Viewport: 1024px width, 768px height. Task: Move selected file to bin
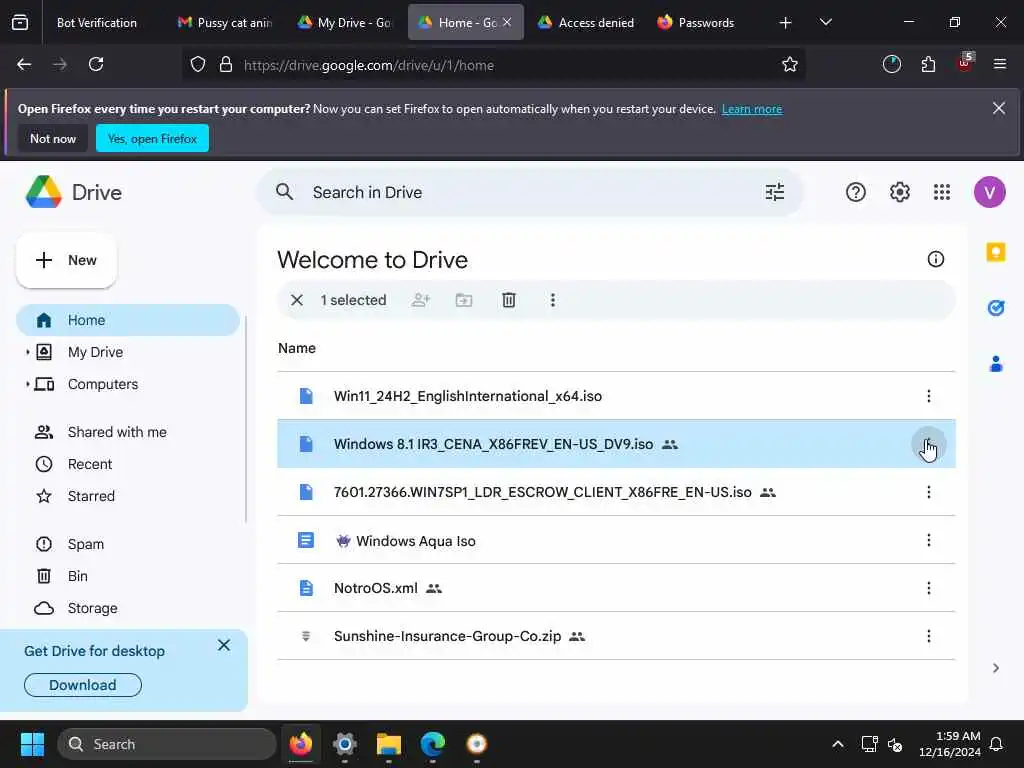509,300
